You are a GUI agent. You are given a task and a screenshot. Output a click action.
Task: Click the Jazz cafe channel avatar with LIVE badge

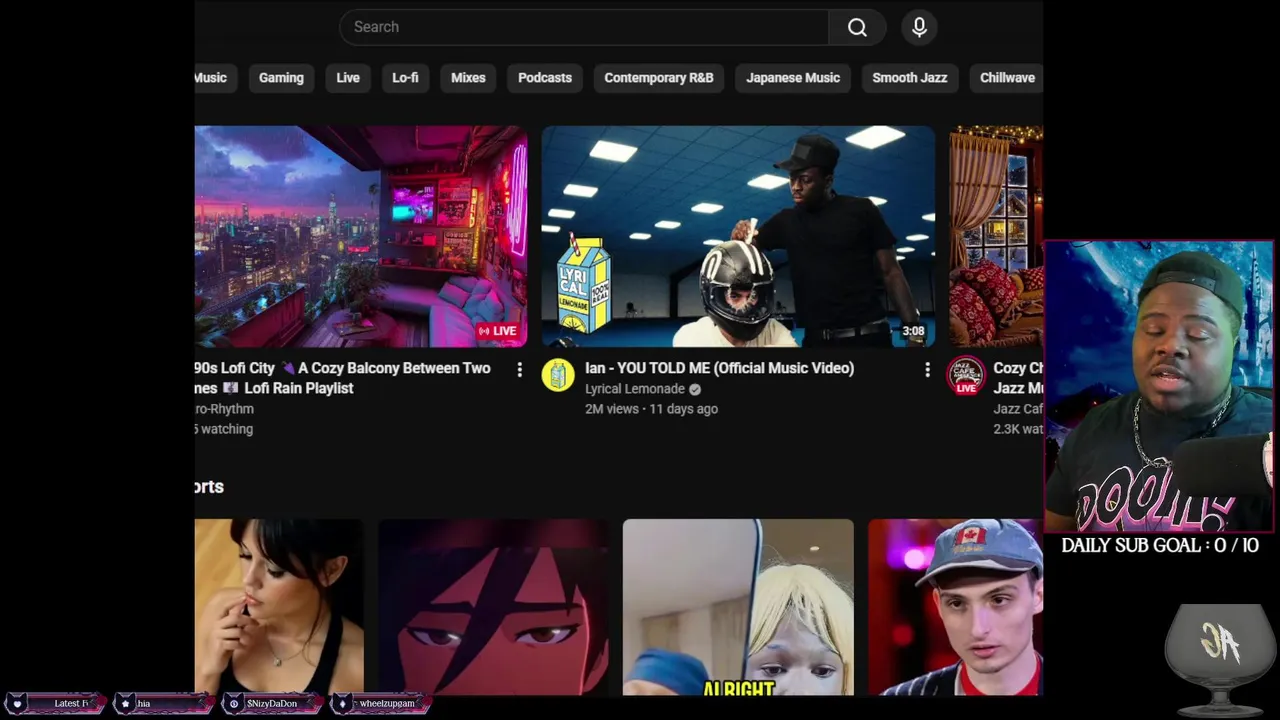pyautogui.click(x=966, y=376)
